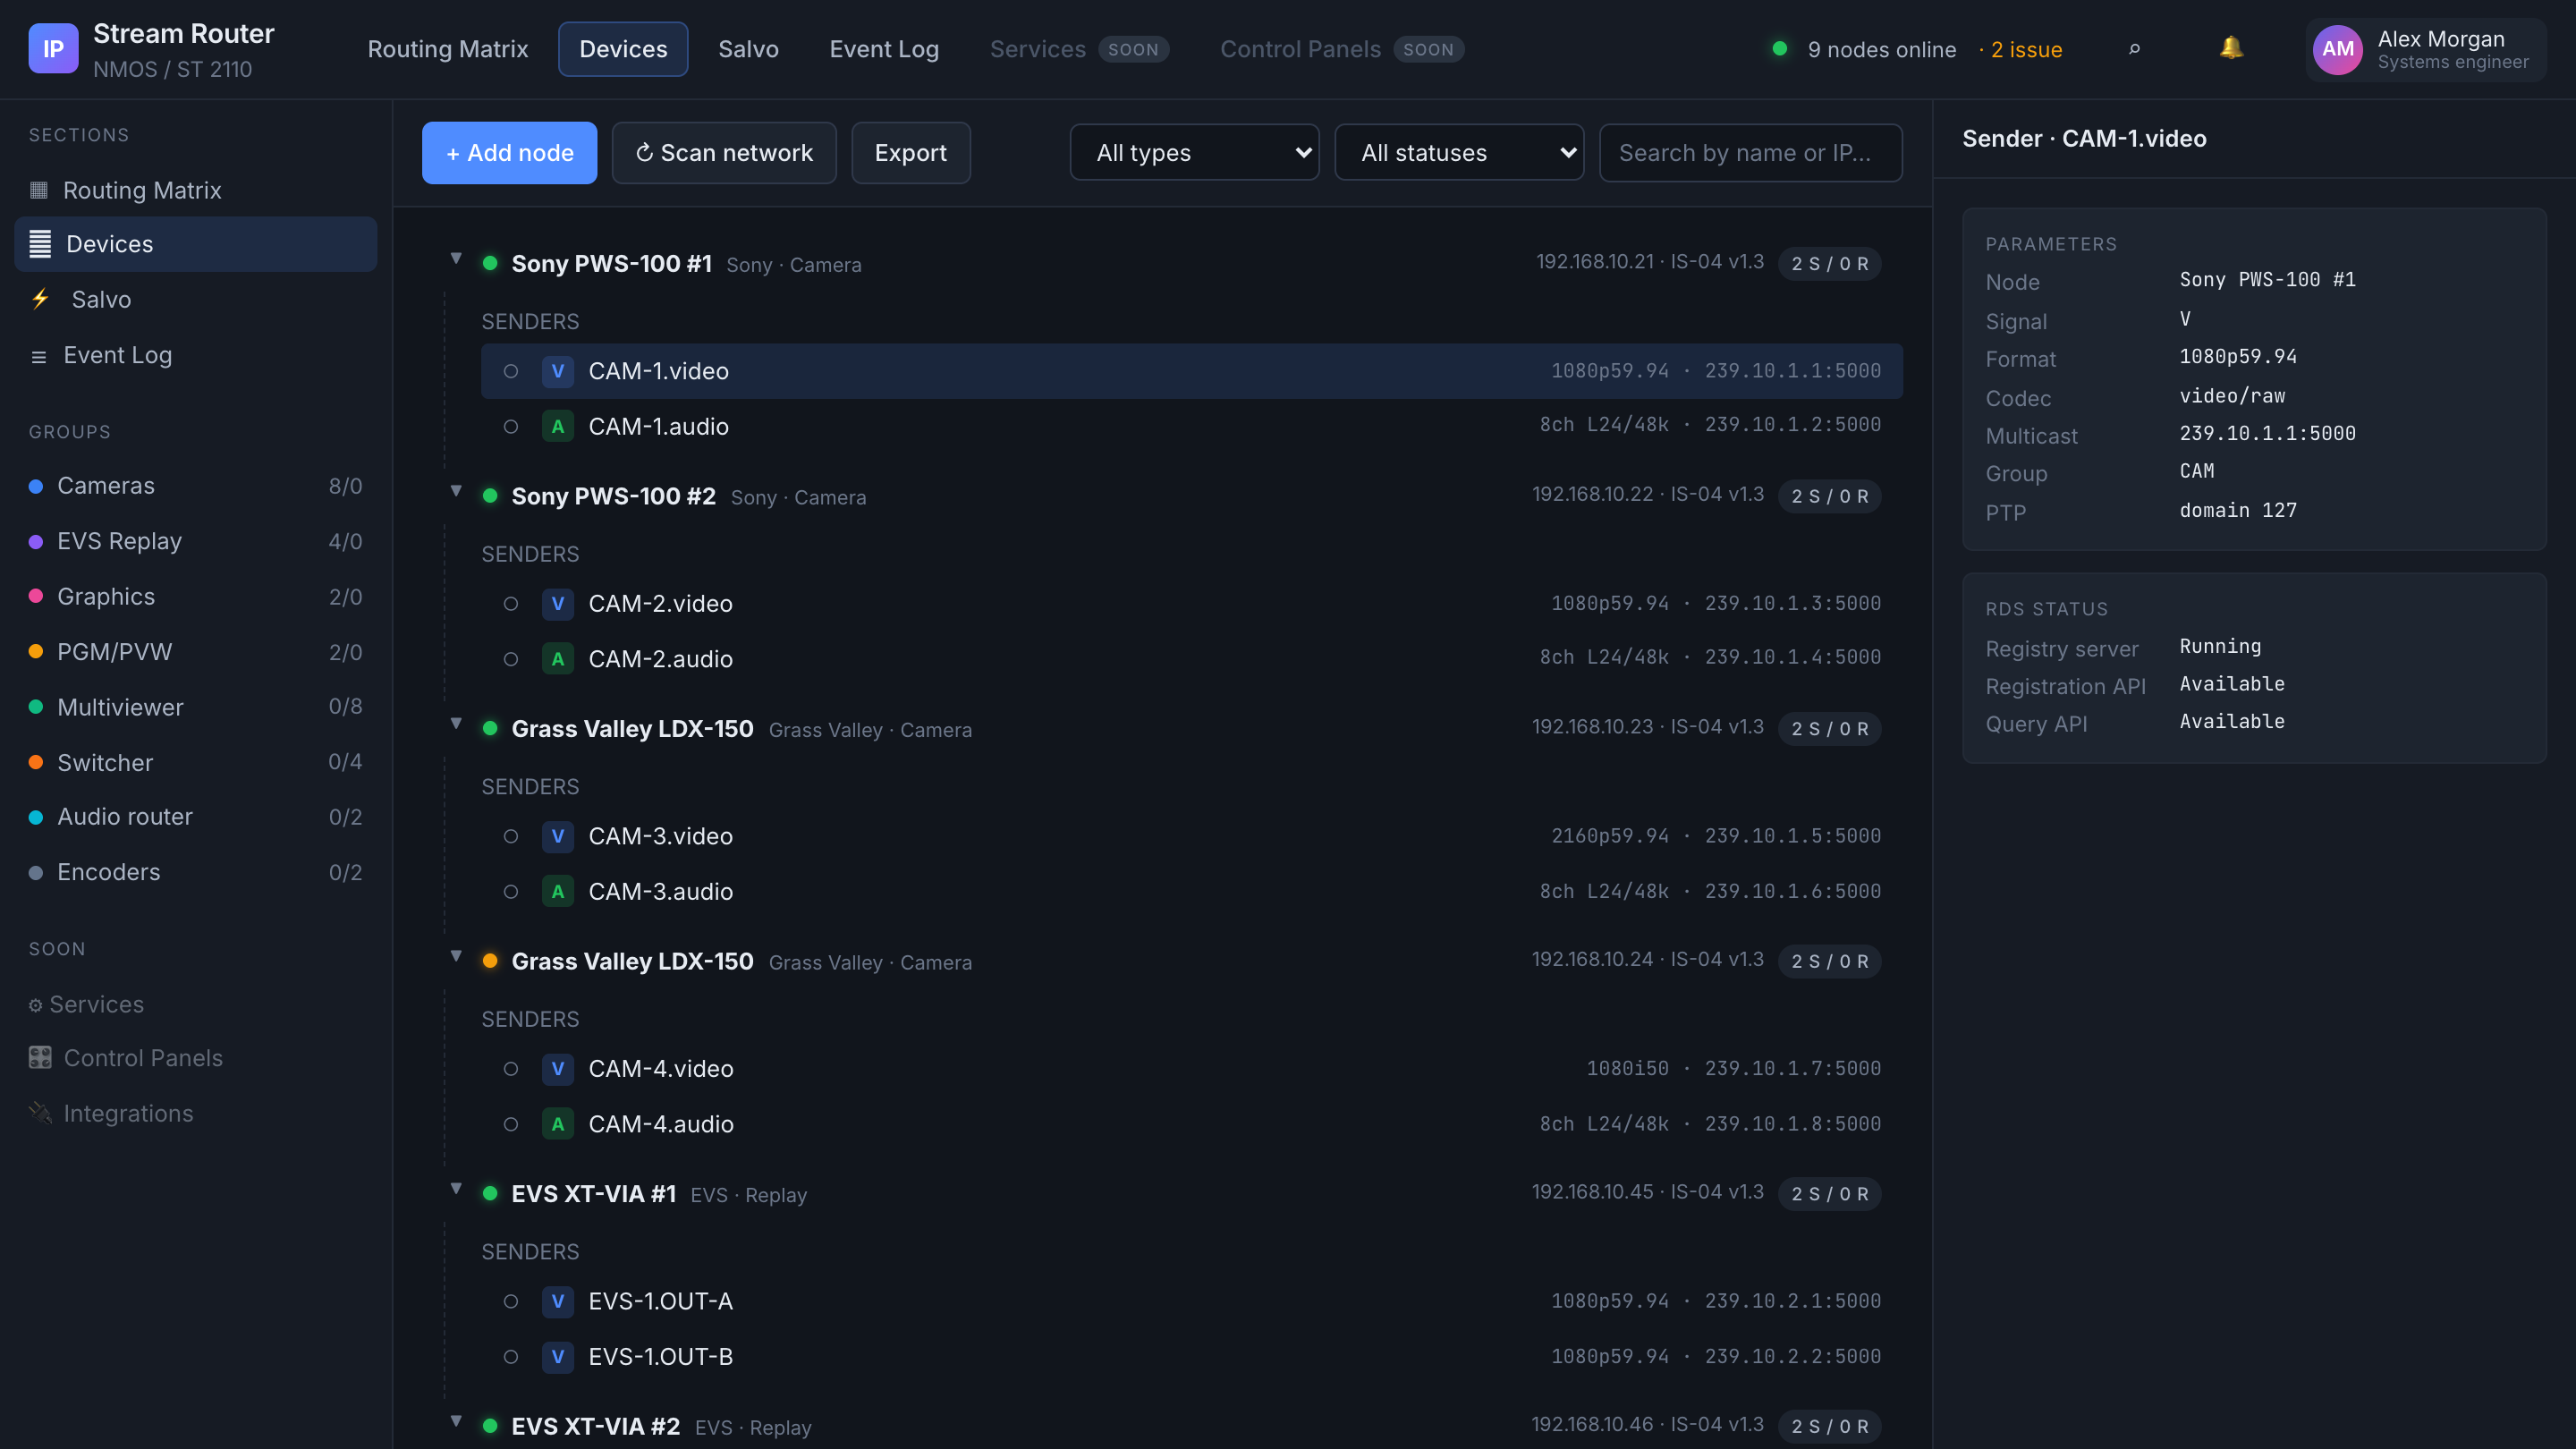Open the All statuses dropdown
Viewport: 2576px width, 1449px height.
pos(1459,153)
